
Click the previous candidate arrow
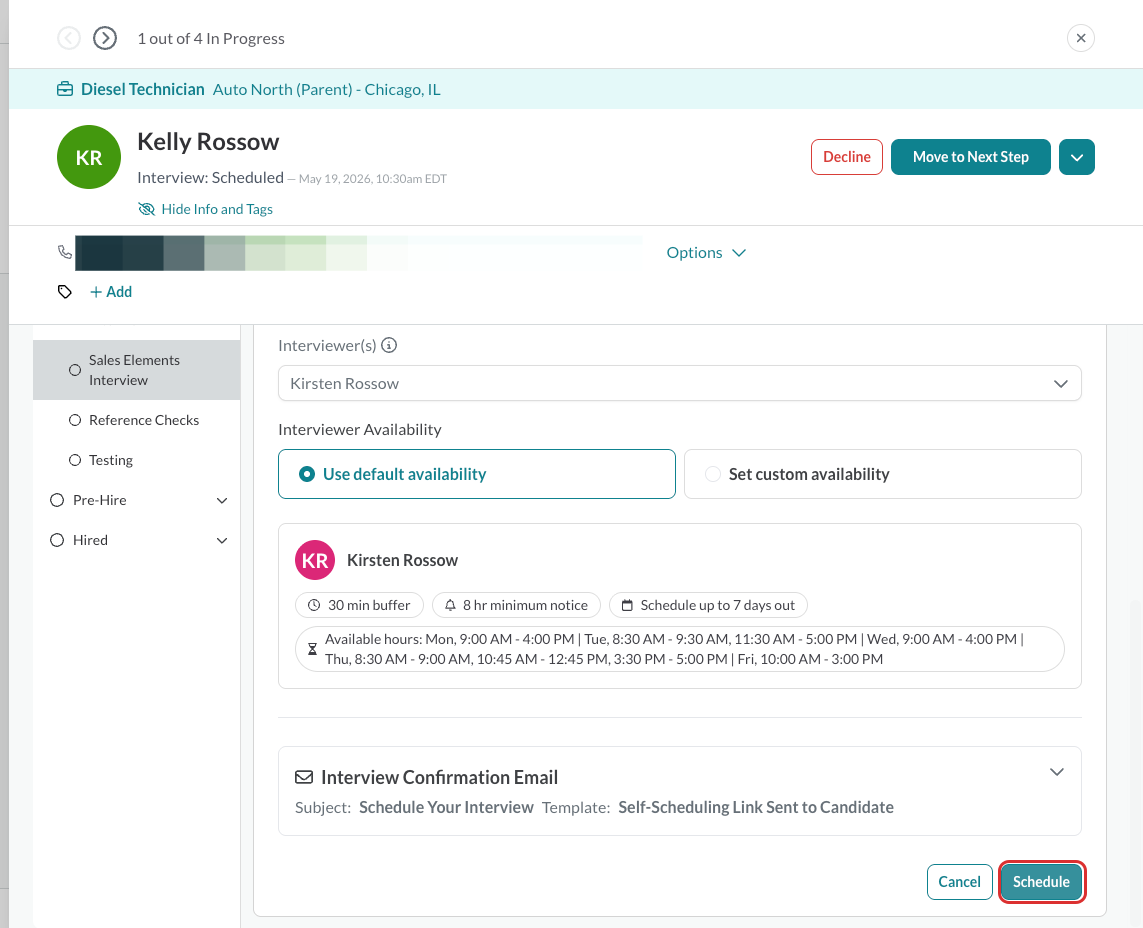click(x=69, y=38)
